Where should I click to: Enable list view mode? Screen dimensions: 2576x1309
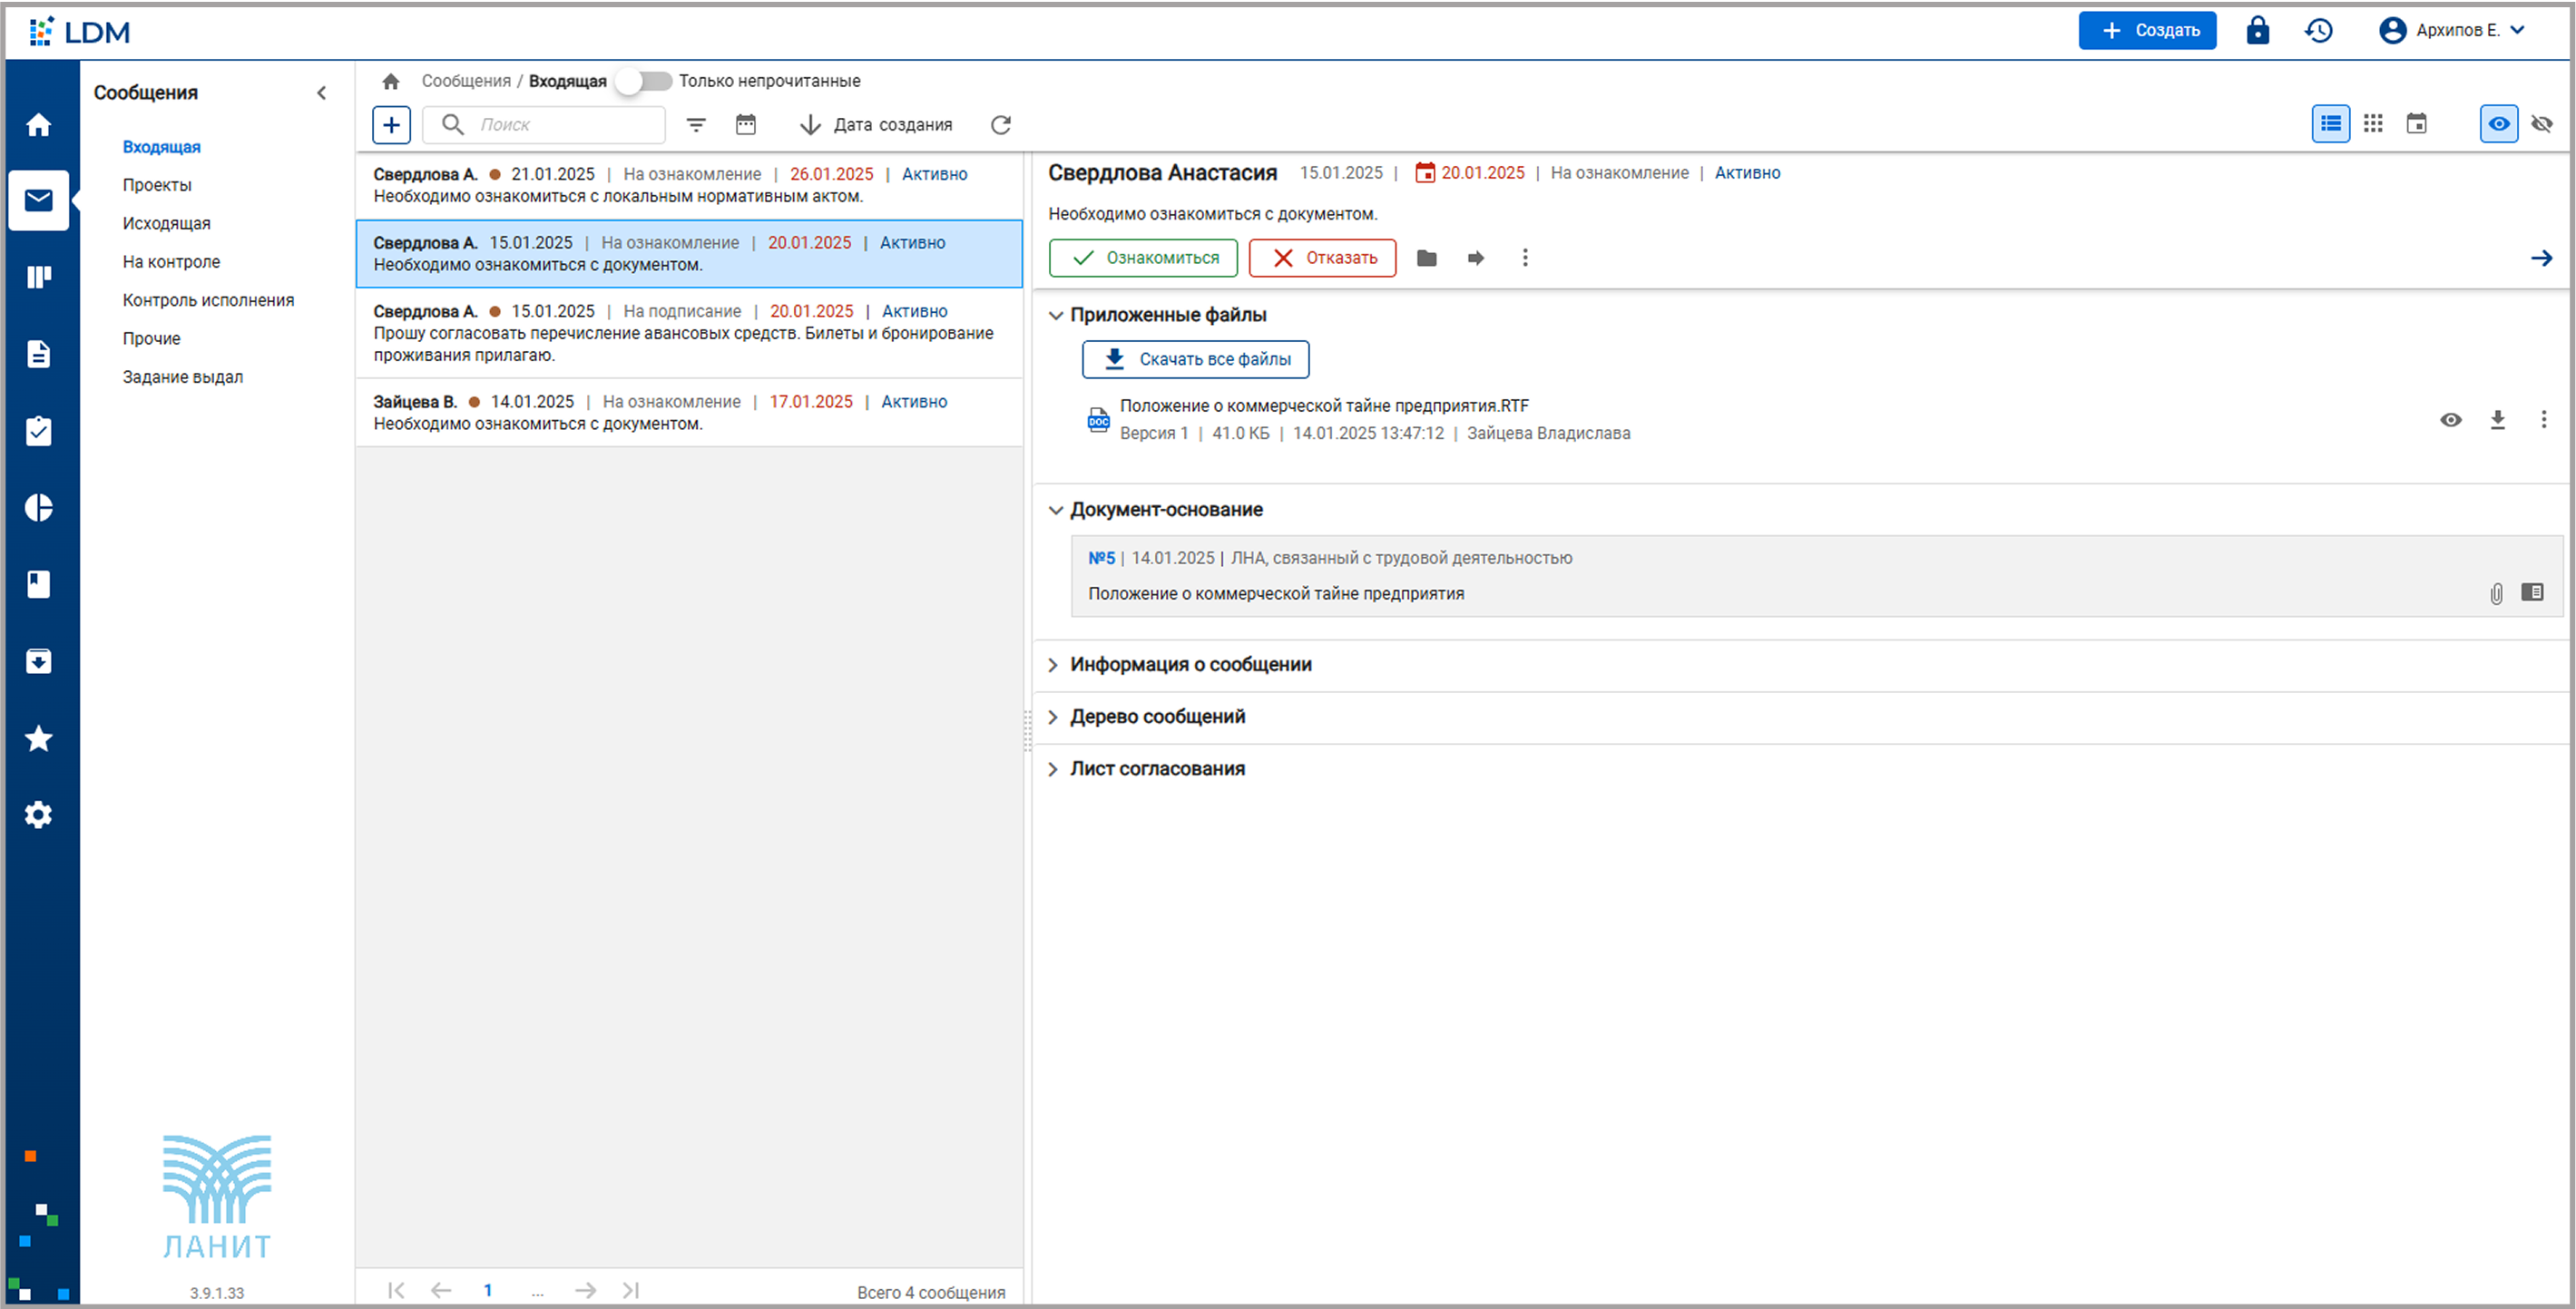(x=2331, y=124)
